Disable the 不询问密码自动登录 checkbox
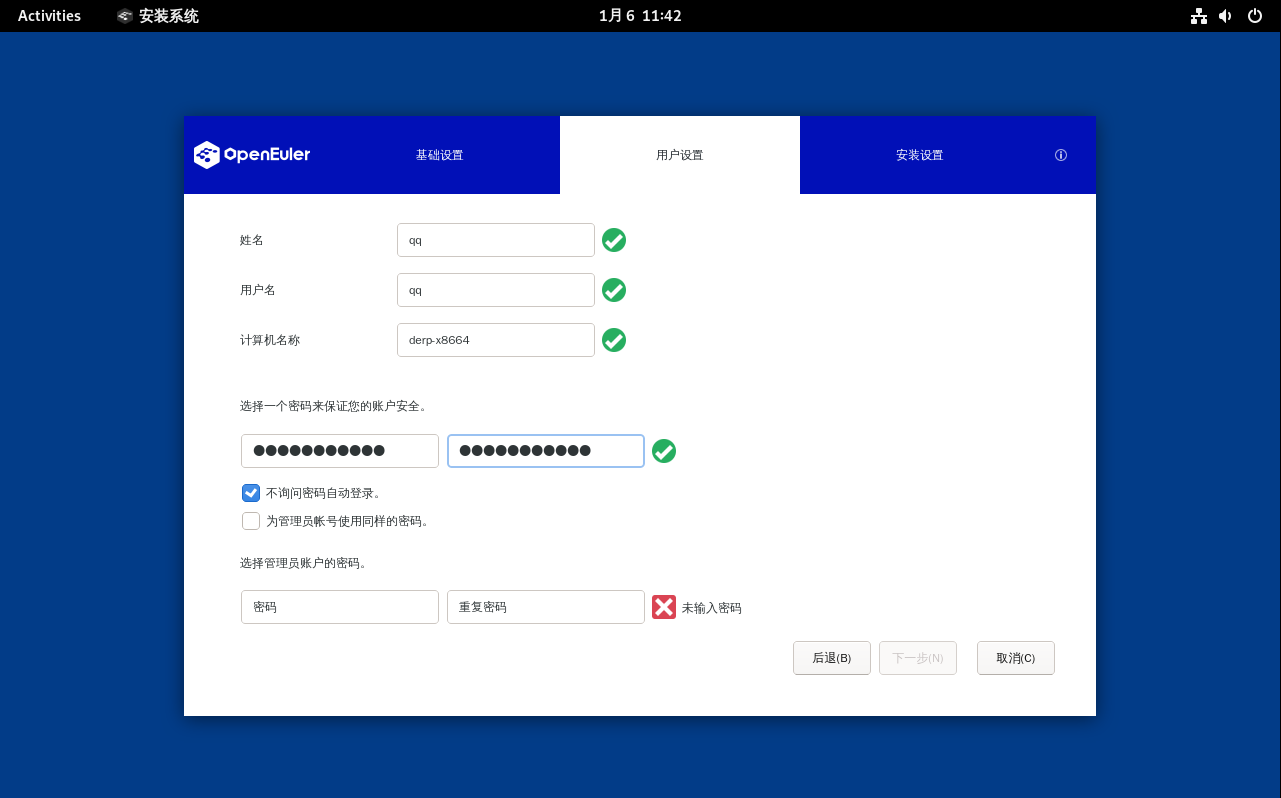The height and width of the screenshot is (798, 1281). (251, 493)
